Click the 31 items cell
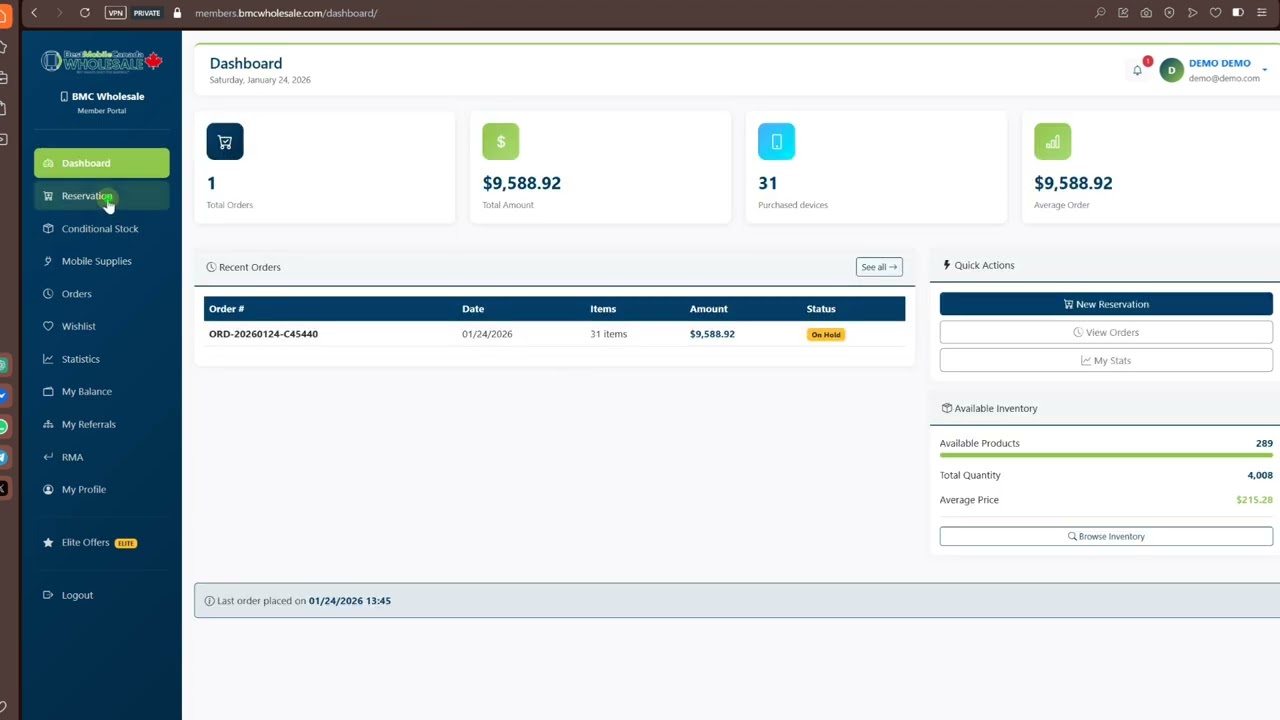Viewport: 1280px width, 720px height. pyautogui.click(x=608, y=334)
